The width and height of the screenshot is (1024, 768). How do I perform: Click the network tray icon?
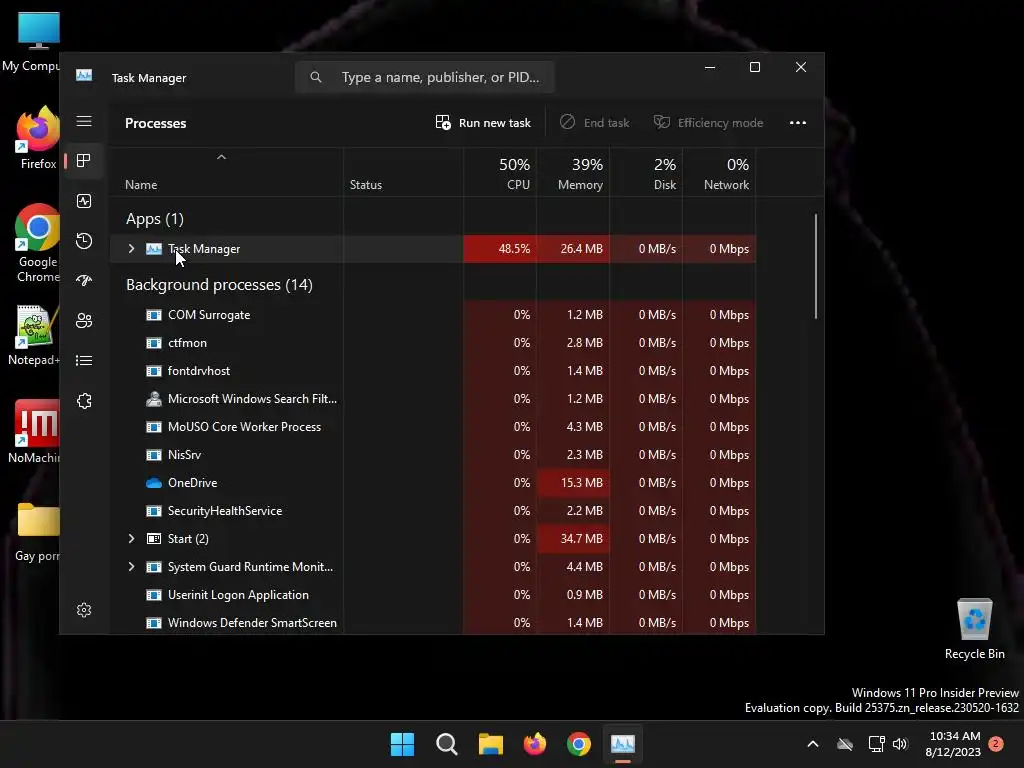[x=876, y=744]
